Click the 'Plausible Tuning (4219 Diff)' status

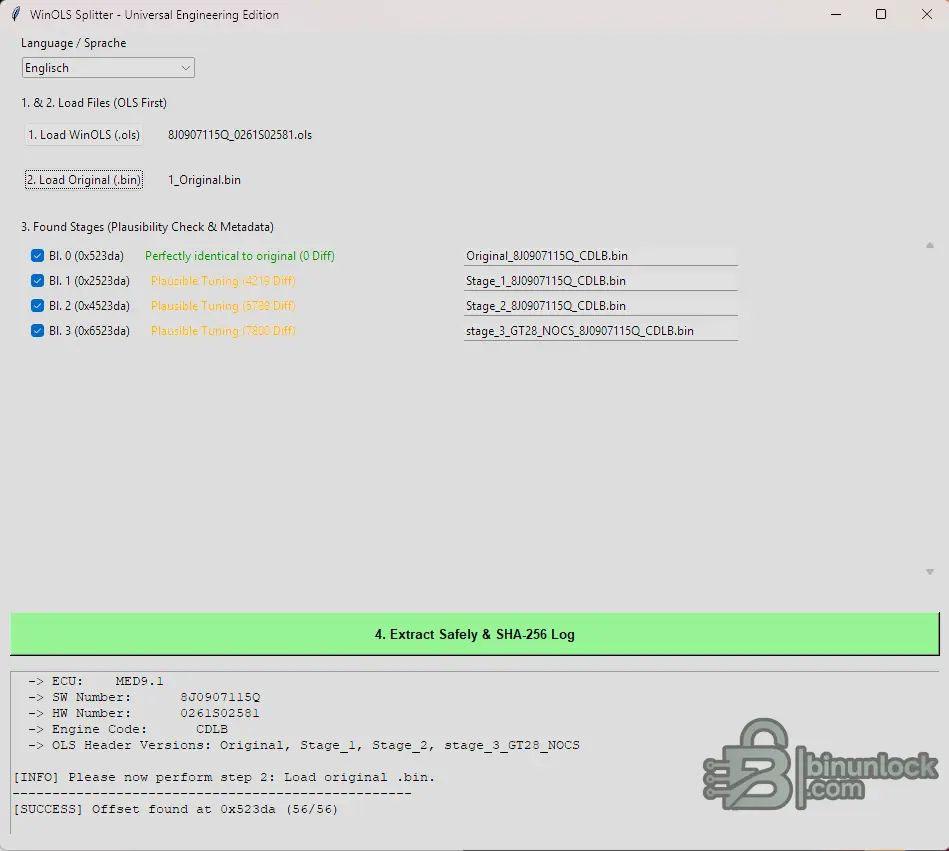click(x=223, y=281)
